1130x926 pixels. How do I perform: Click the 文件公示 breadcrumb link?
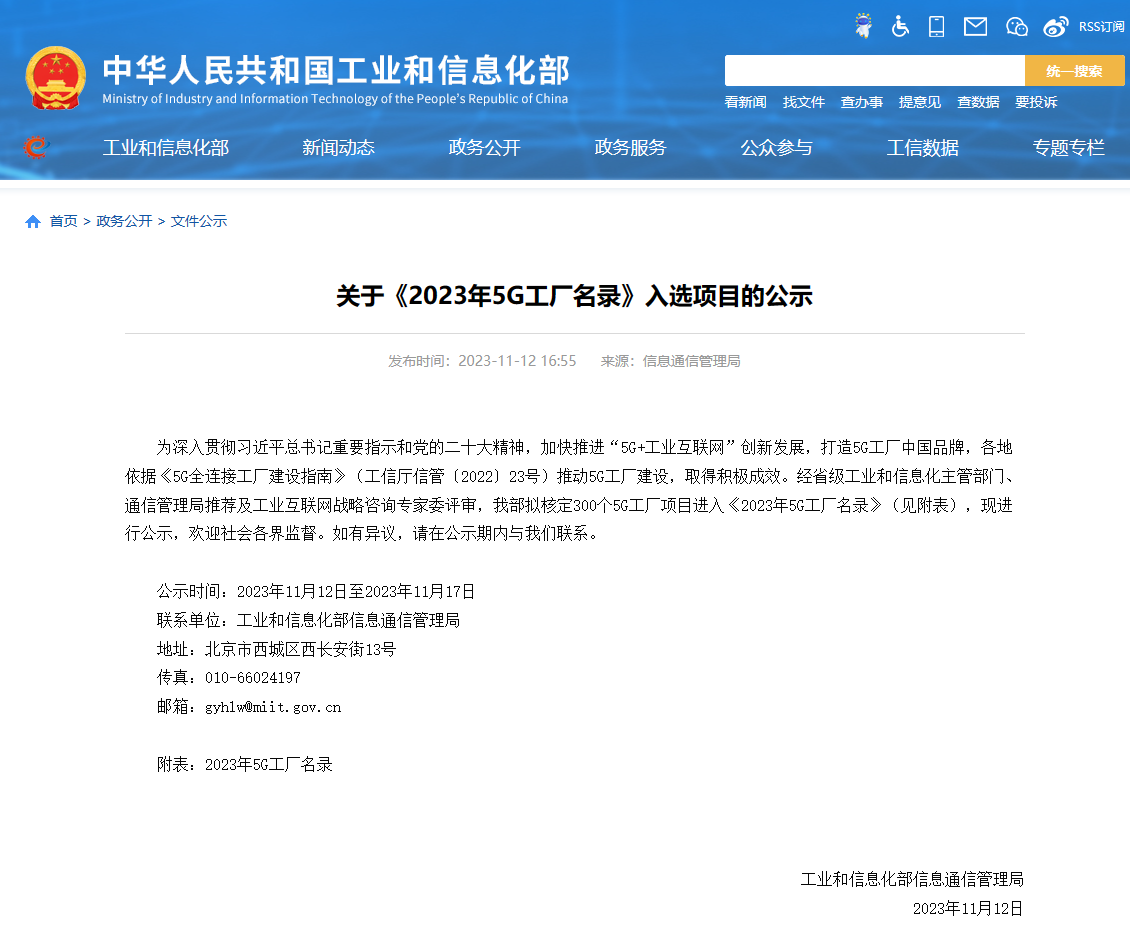199,221
